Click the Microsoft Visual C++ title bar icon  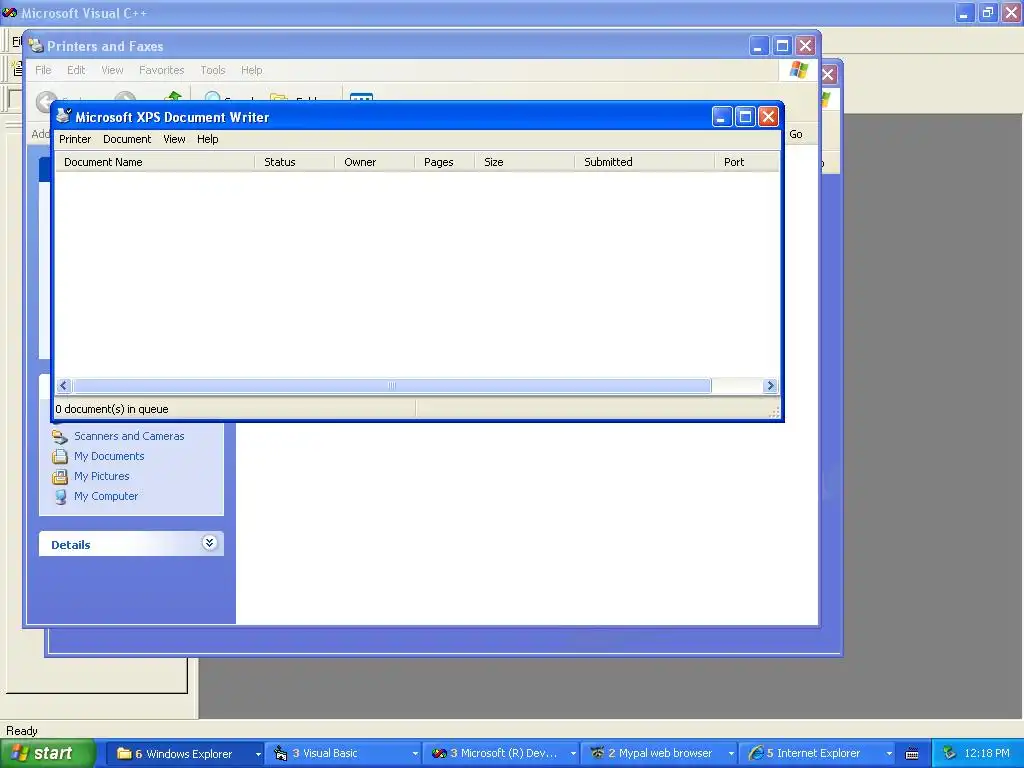tap(10, 12)
